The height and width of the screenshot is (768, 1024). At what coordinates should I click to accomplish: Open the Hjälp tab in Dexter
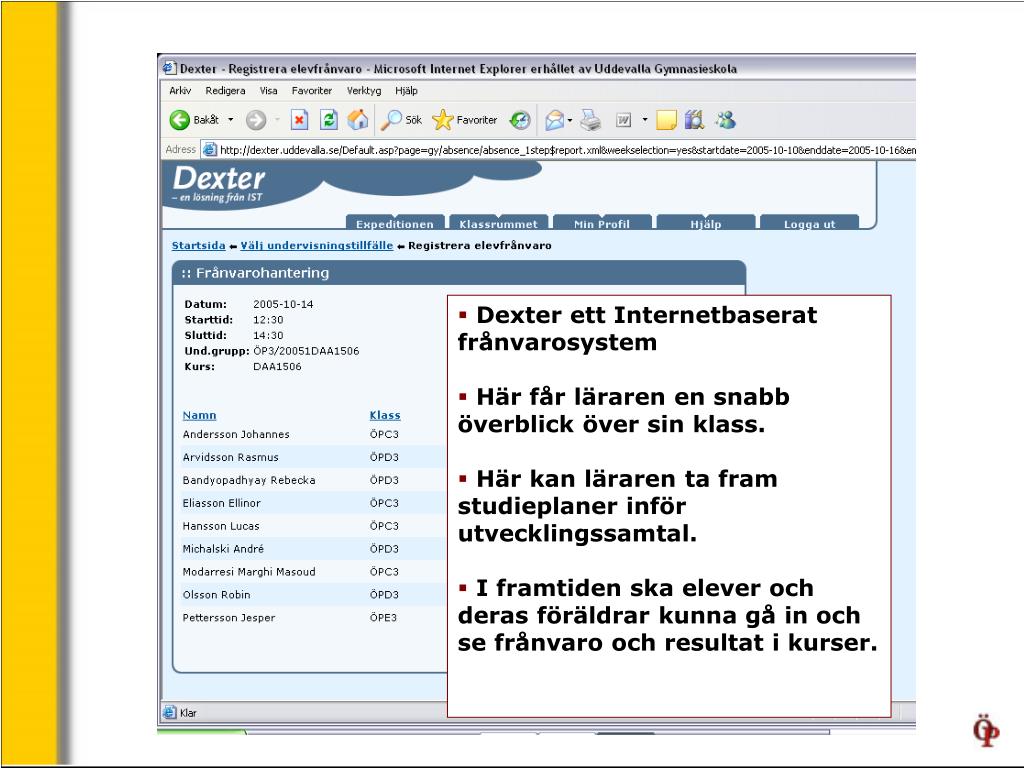[706, 223]
